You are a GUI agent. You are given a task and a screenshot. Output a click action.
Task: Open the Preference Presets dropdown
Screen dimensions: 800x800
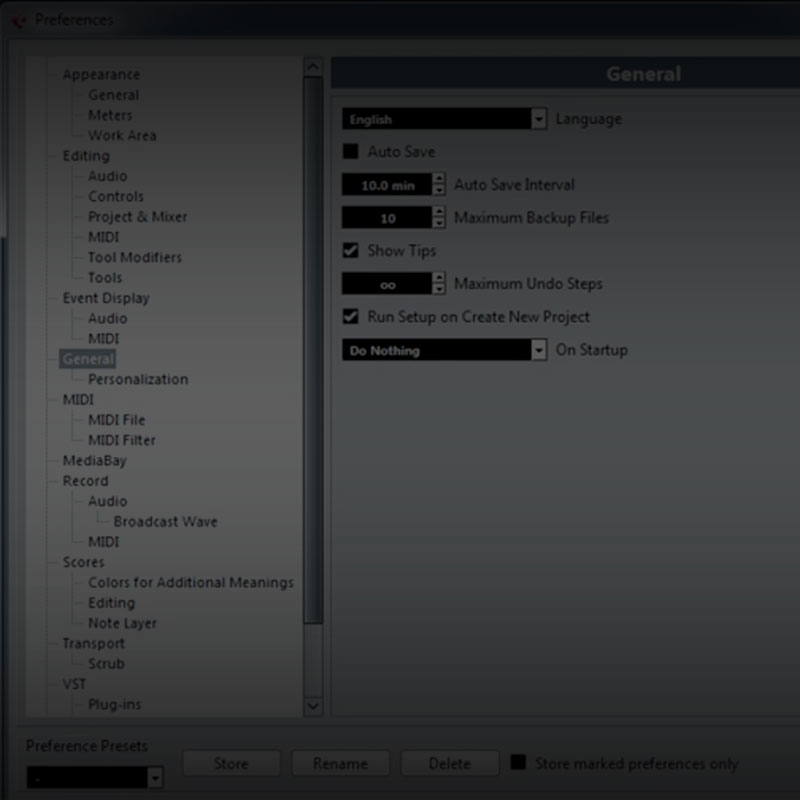click(95, 778)
